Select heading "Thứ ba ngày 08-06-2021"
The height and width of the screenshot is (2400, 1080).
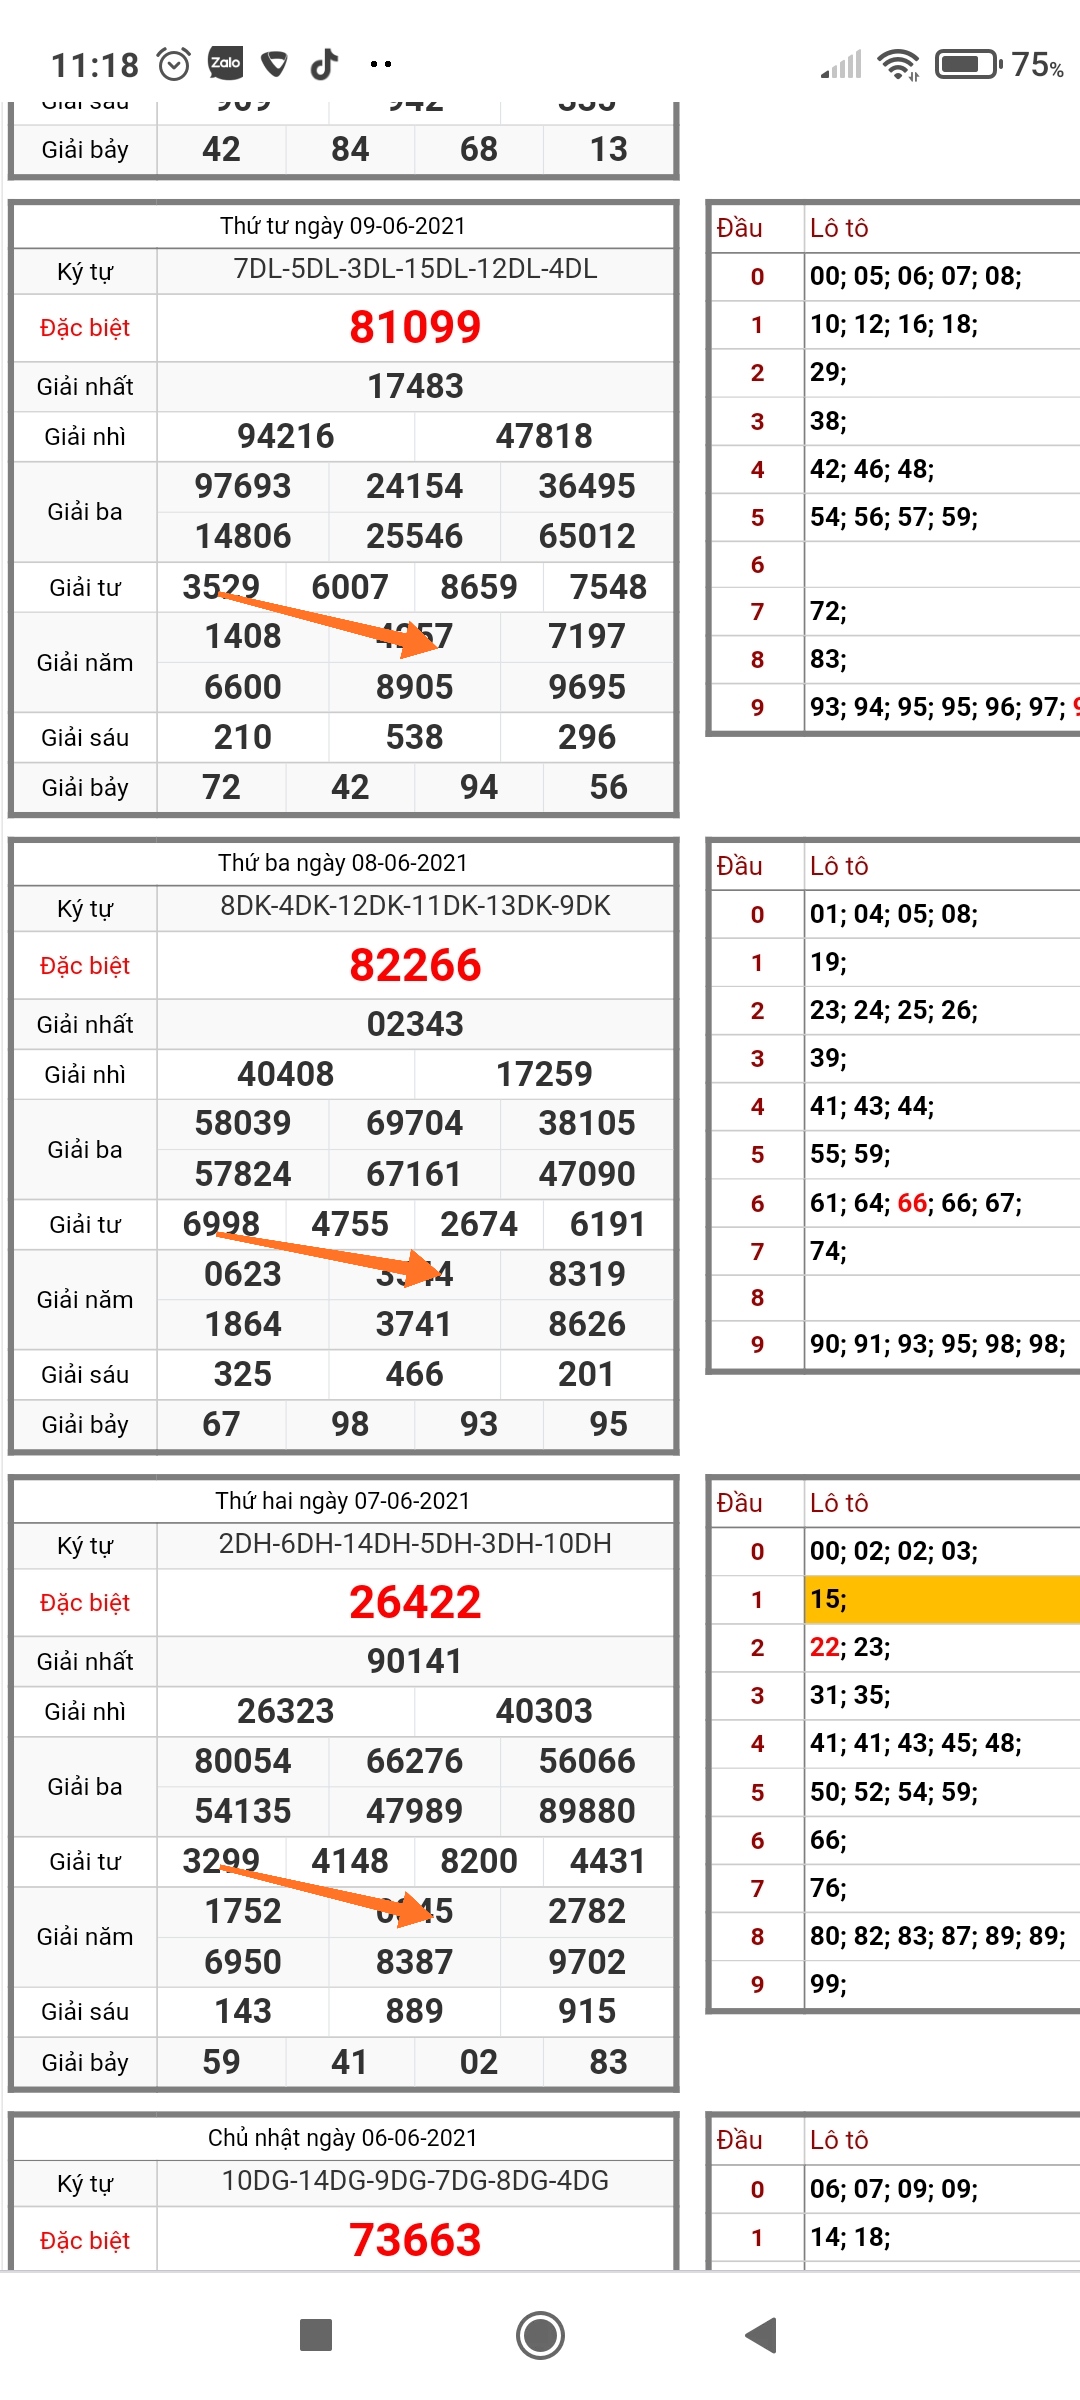click(x=343, y=863)
